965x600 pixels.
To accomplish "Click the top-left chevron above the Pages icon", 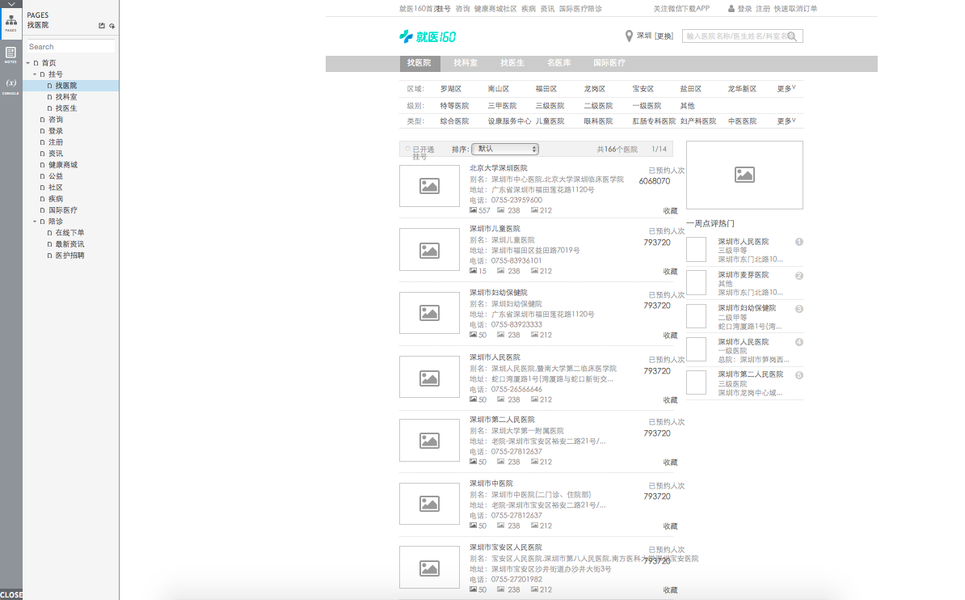I will click(x=11, y=4).
